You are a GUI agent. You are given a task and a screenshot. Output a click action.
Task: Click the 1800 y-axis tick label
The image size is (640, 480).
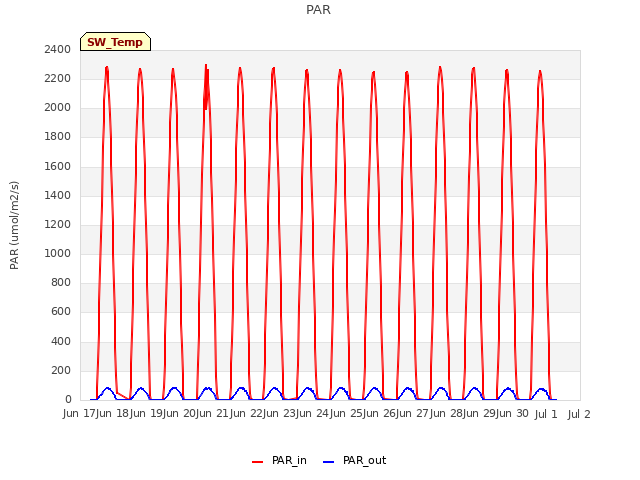click(58, 136)
